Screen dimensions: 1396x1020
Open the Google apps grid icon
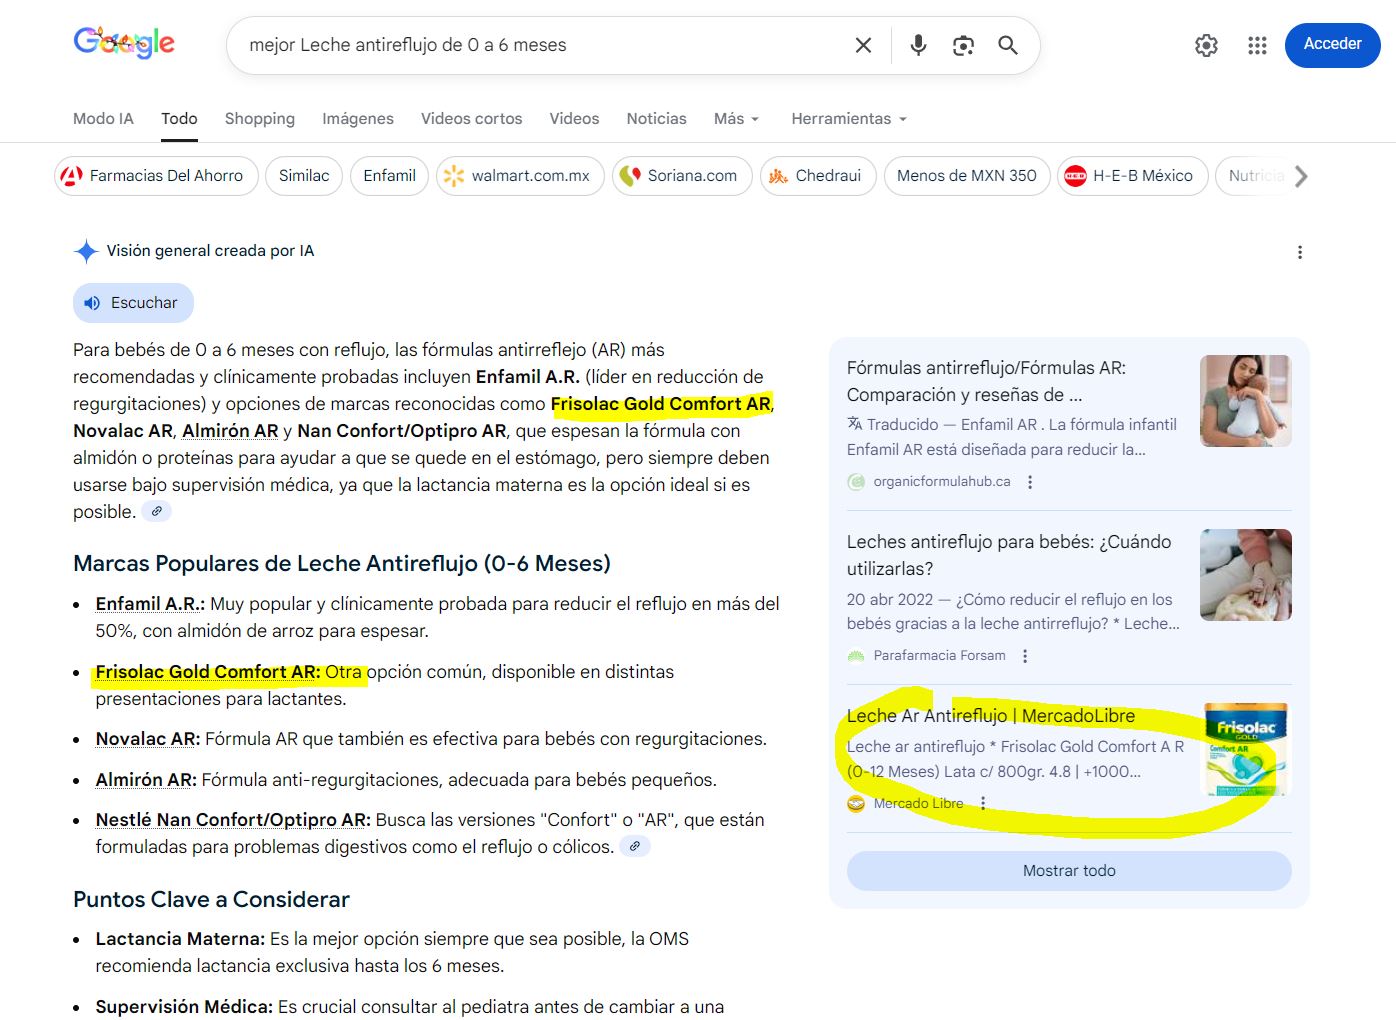[1257, 45]
